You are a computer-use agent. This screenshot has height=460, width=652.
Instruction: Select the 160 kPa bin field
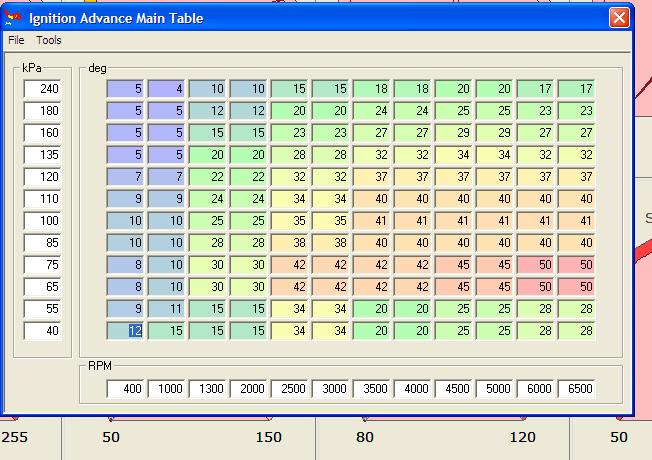pos(42,133)
